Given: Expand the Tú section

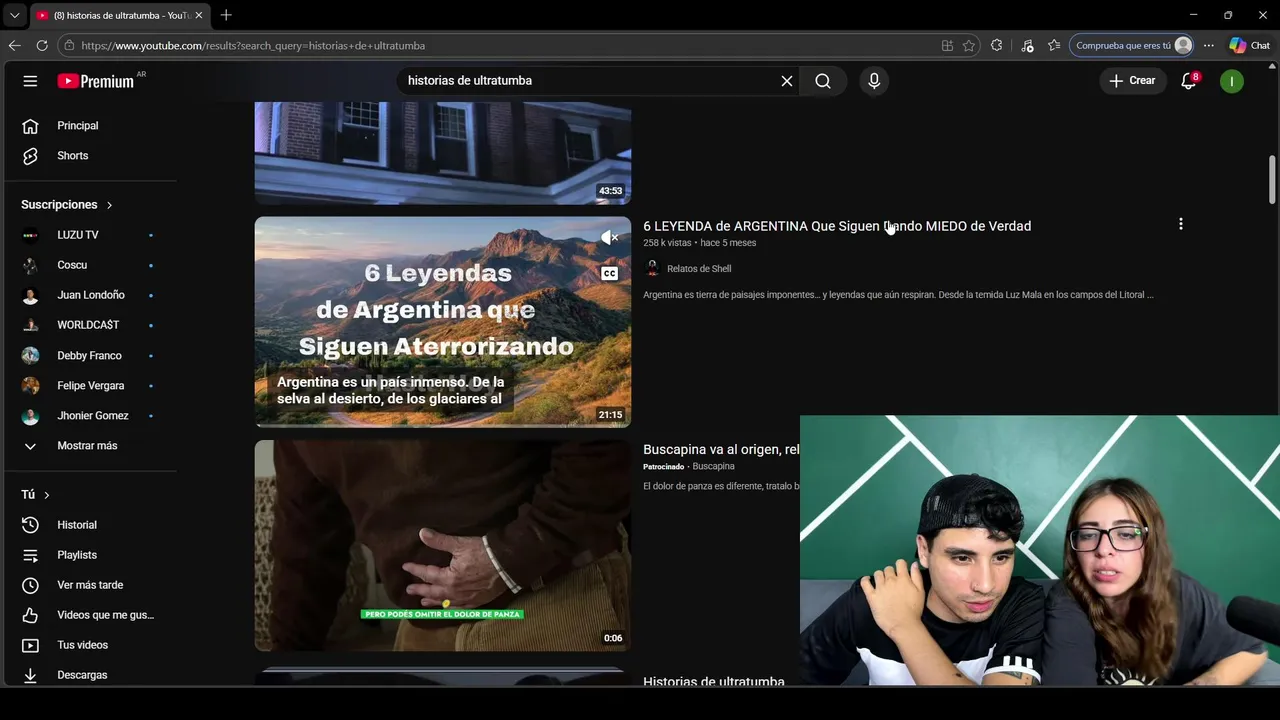Looking at the screenshot, I should click(x=35, y=495).
